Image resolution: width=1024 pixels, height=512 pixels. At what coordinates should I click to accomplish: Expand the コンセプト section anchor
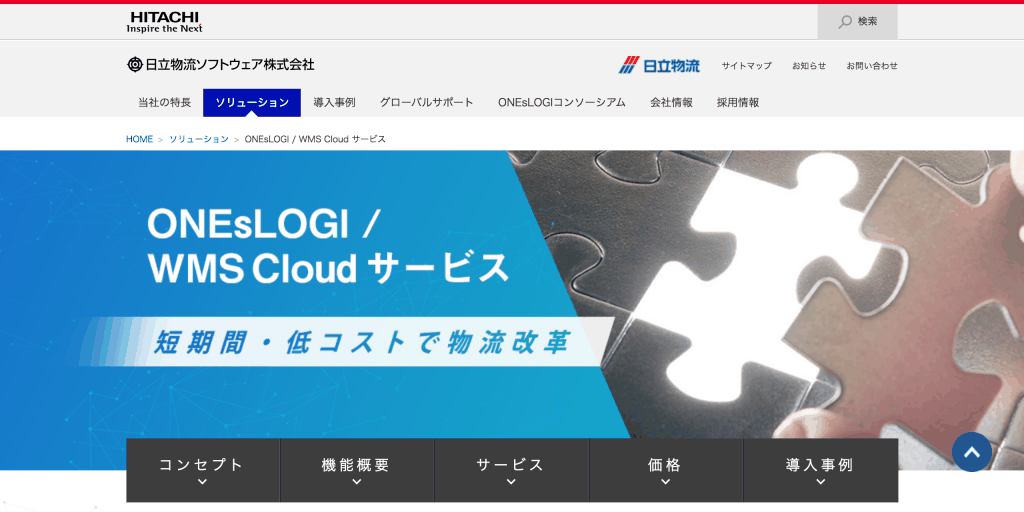click(x=202, y=470)
